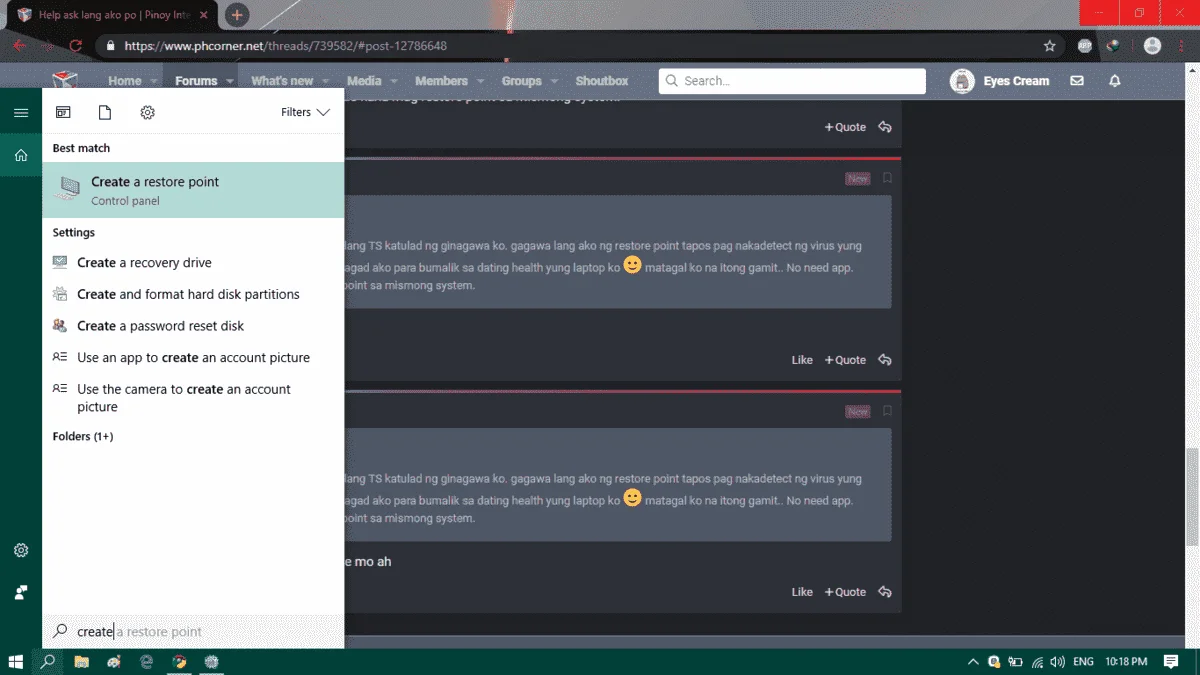
Task: Bookmark the first New post
Action: (887, 178)
